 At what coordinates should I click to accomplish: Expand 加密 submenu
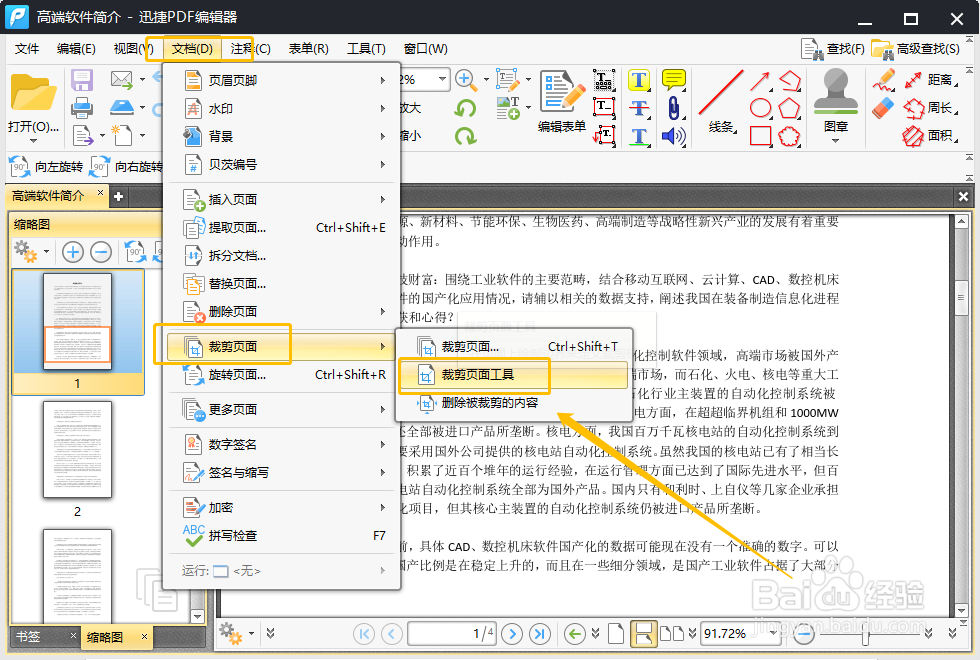pyautogui.click(x=284, y=508)
